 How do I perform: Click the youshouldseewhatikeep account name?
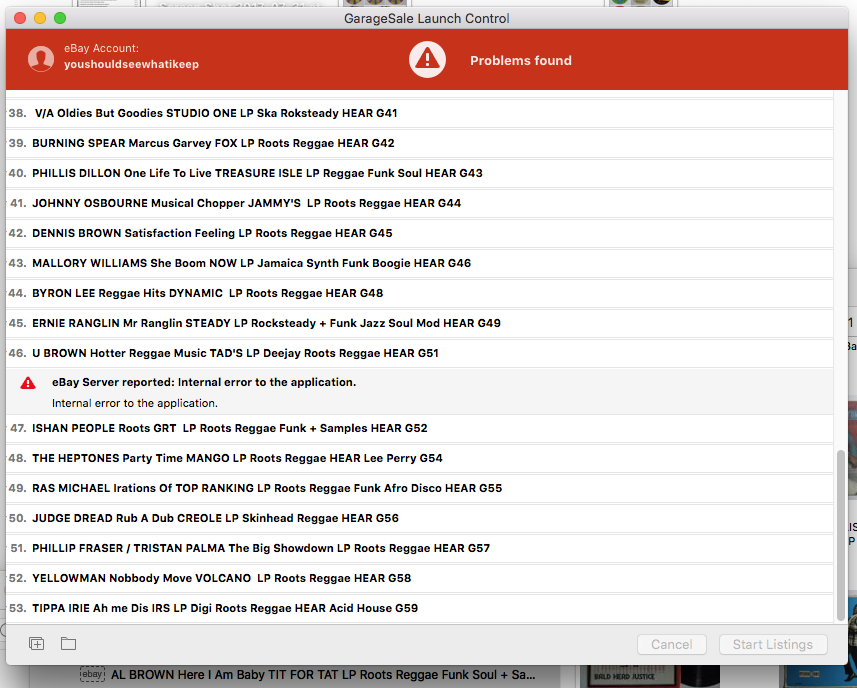coord(131,64)
